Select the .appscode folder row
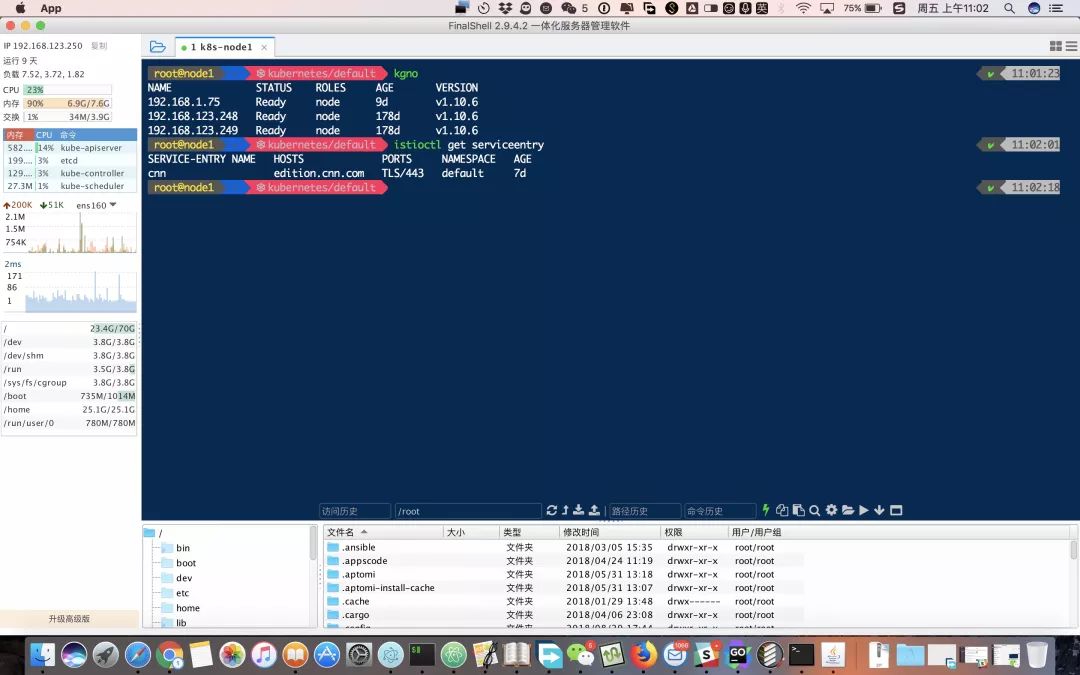This screenshot has height=675, width=1080. click(x=565, y=561)
